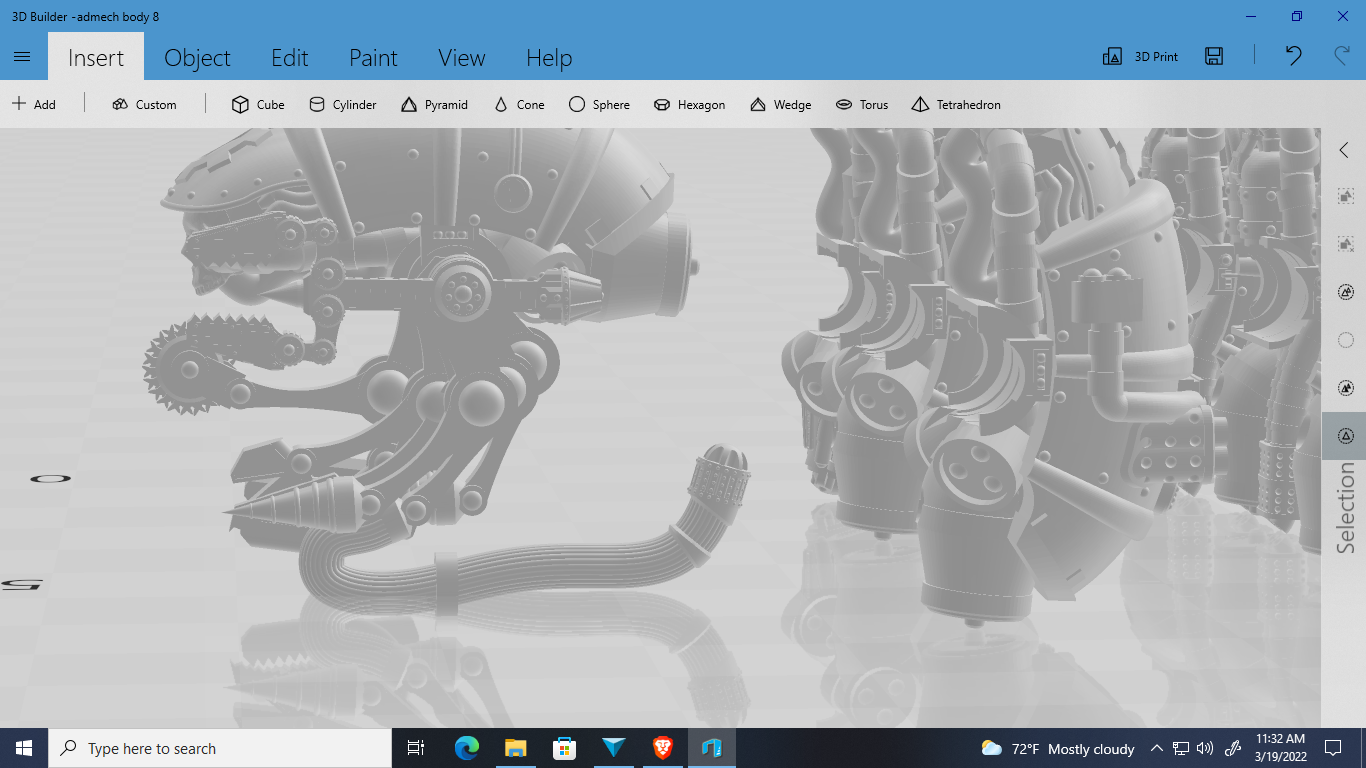
Task: Click the outlined double-triangle circle icon
Action: (x=1345, y=292)
